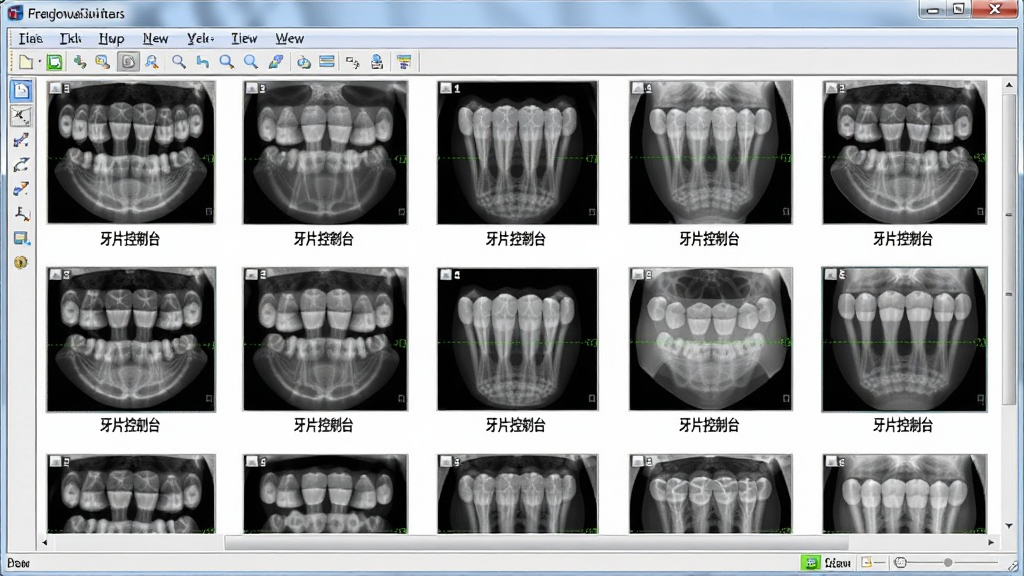1024x576 pixels.
Task: Open the Wew menu
Action: [289, 39]
